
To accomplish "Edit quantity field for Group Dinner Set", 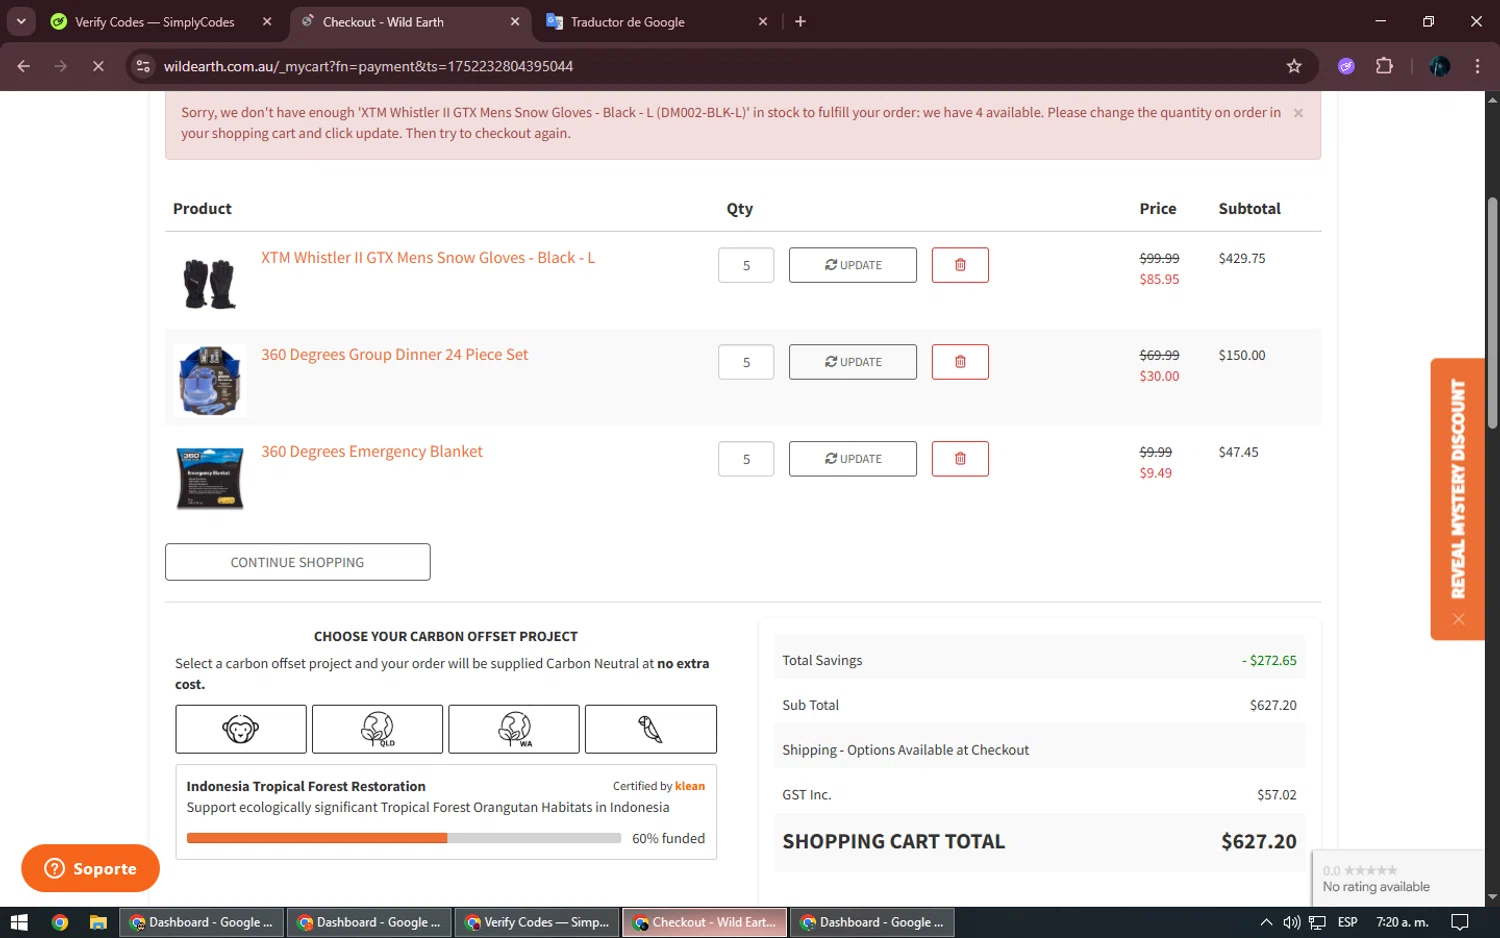I will coord(746,362).
